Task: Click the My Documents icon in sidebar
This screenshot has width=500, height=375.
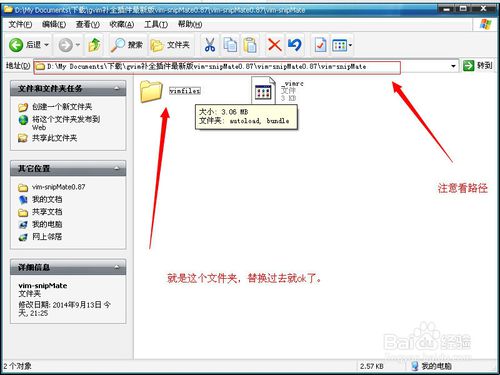Action: pos(23,200)
